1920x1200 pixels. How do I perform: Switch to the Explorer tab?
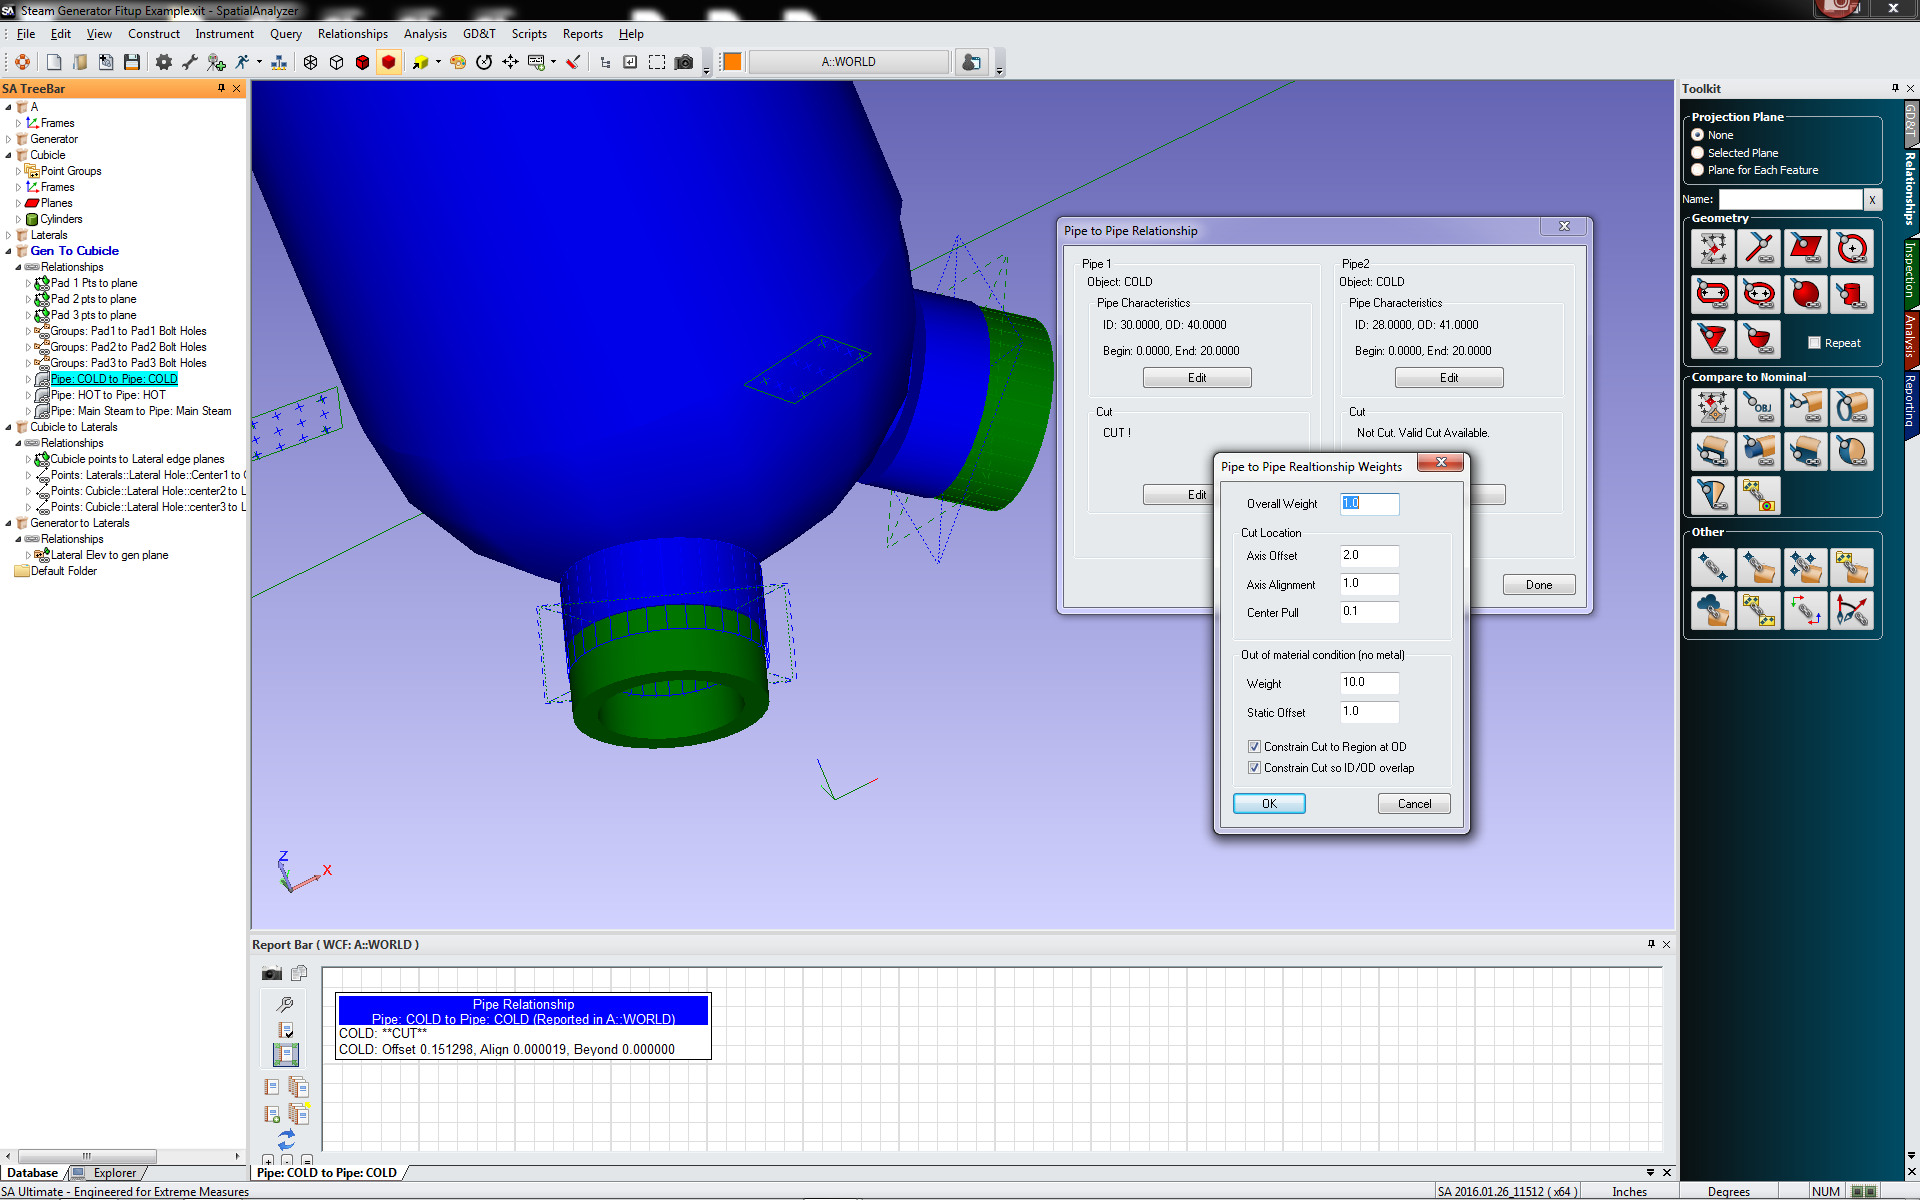pos(114,1173)
